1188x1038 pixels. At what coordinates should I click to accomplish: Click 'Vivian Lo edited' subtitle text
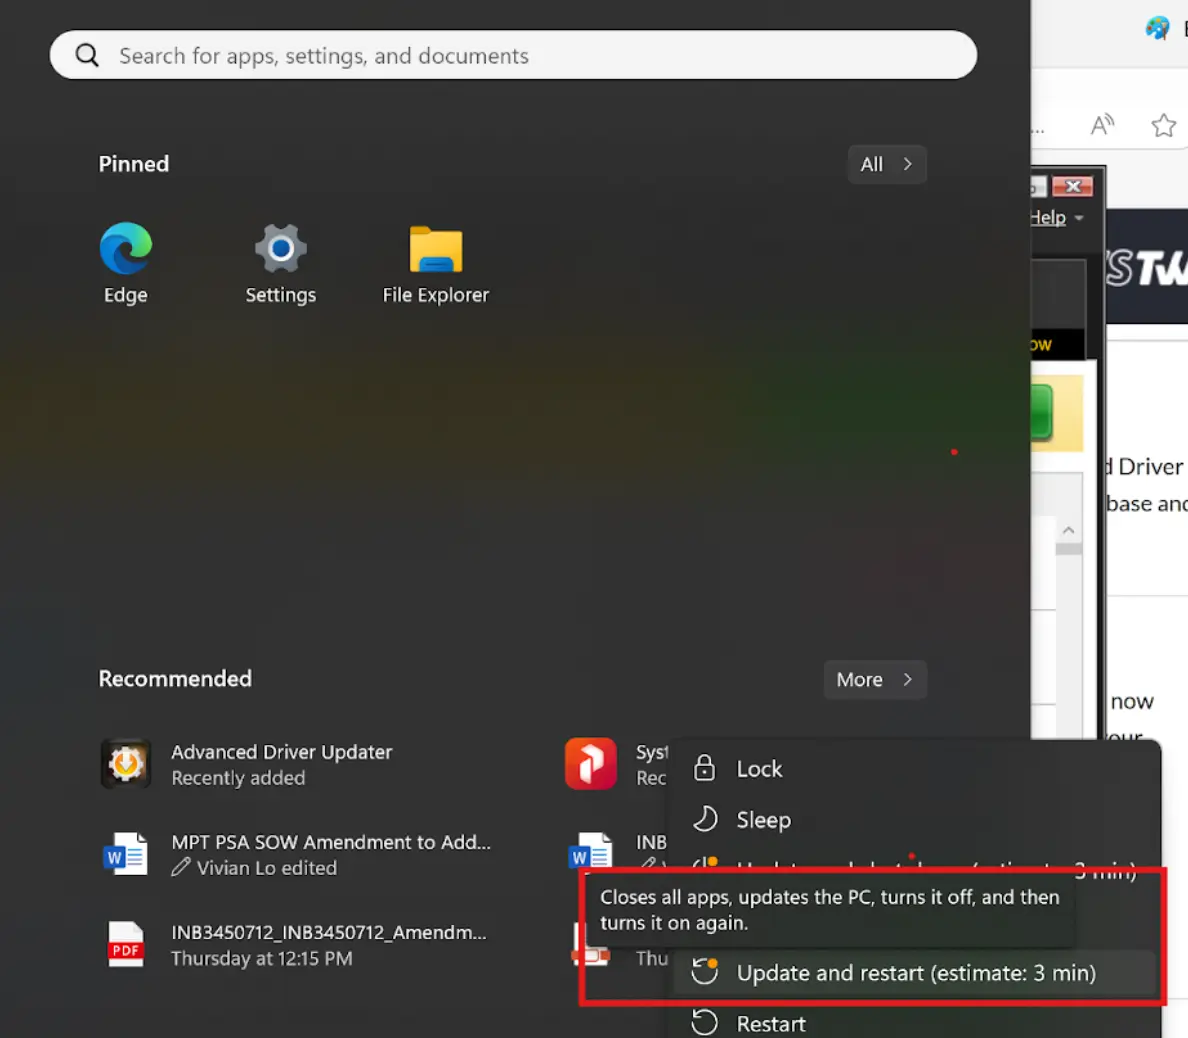point(267,868)
